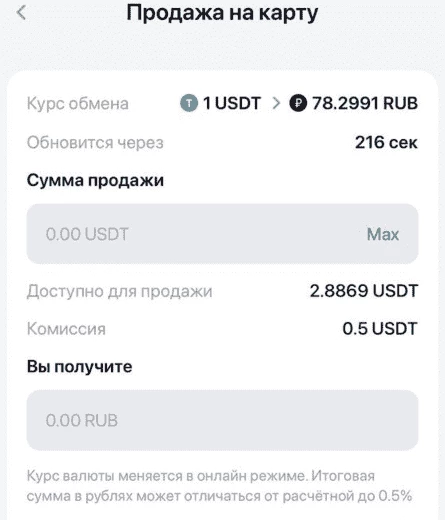Focus the 0.00 RUB receive amount field

[222, 420]
